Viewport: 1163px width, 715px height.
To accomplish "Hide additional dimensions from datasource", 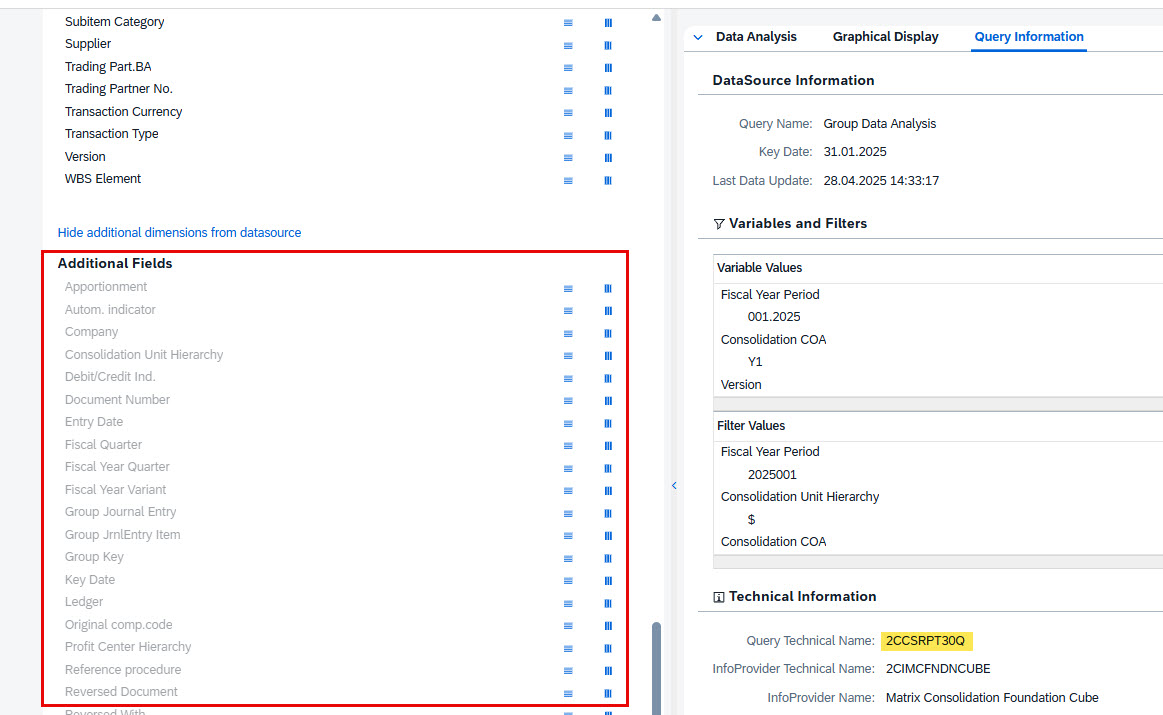I will pos(179,232).
